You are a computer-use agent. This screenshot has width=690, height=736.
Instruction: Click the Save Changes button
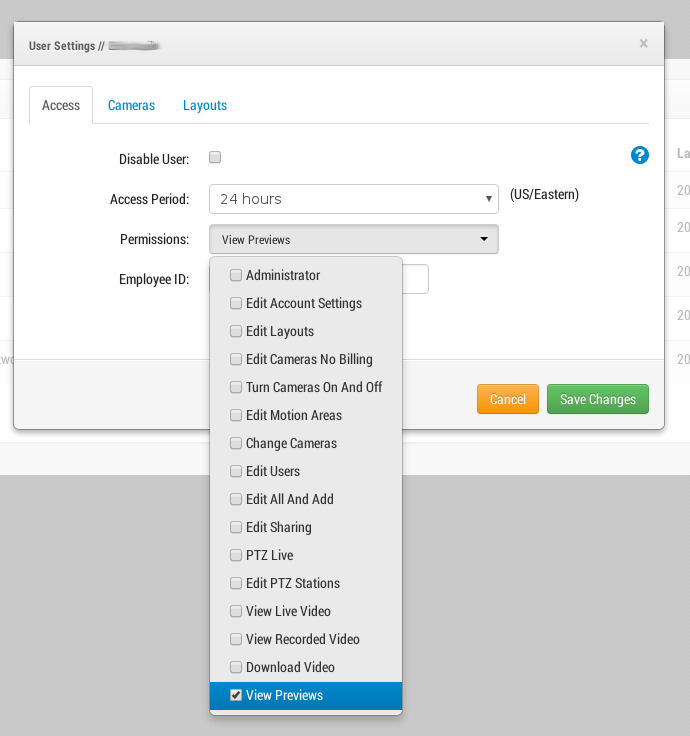597,399
